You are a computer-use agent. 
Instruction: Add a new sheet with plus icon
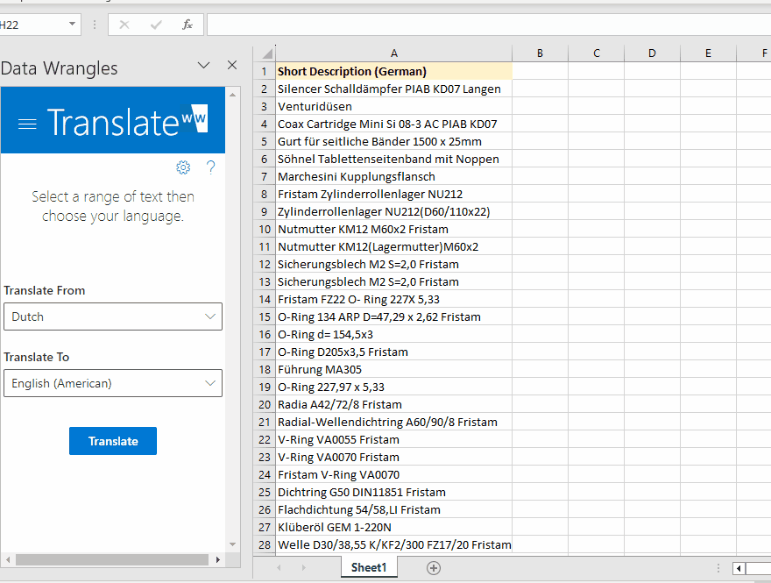[x=433, y=568]
